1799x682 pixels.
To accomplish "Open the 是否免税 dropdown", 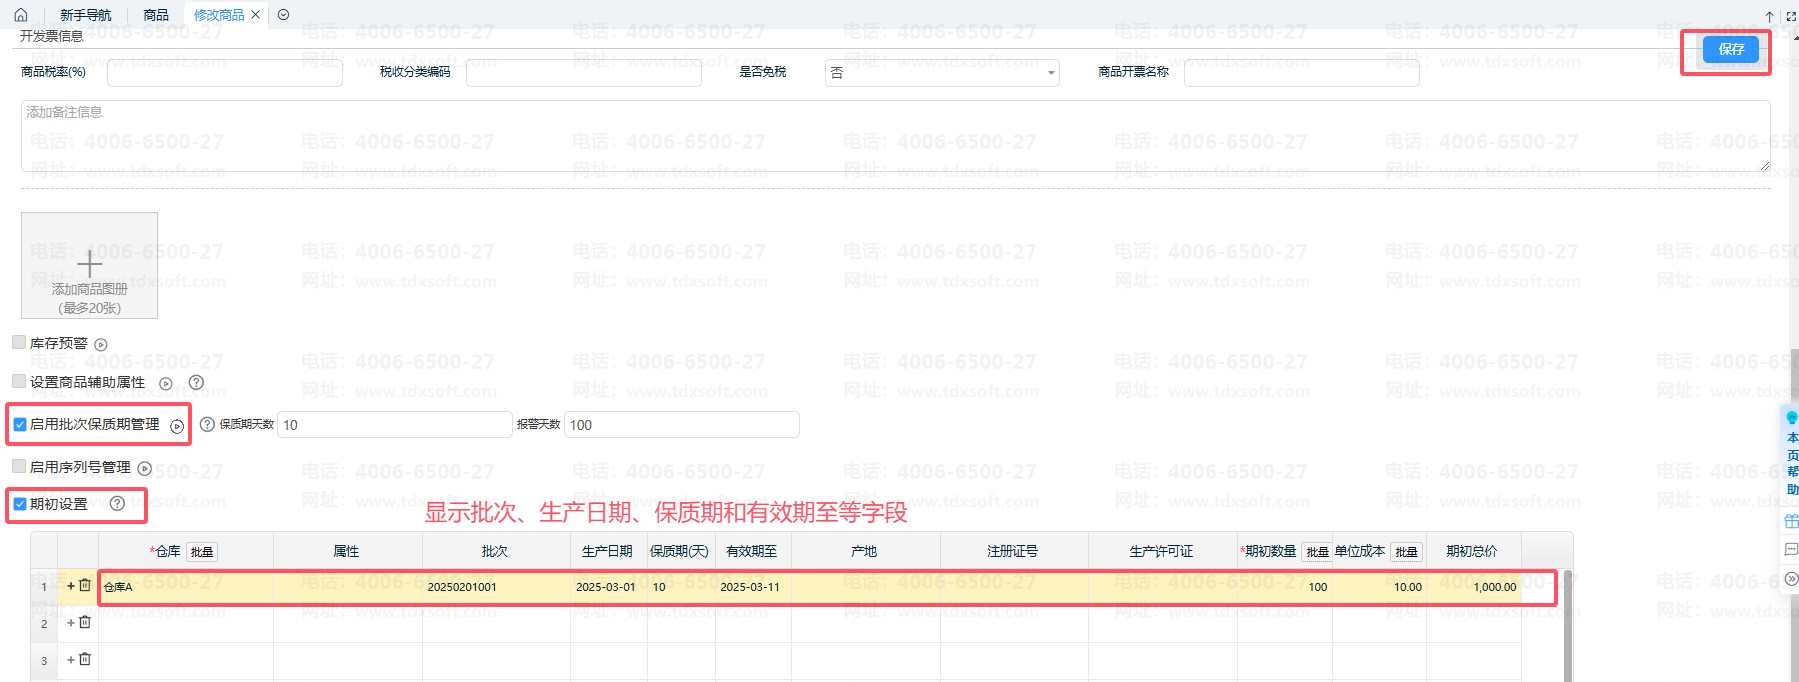I will click(x=942, y=73).
